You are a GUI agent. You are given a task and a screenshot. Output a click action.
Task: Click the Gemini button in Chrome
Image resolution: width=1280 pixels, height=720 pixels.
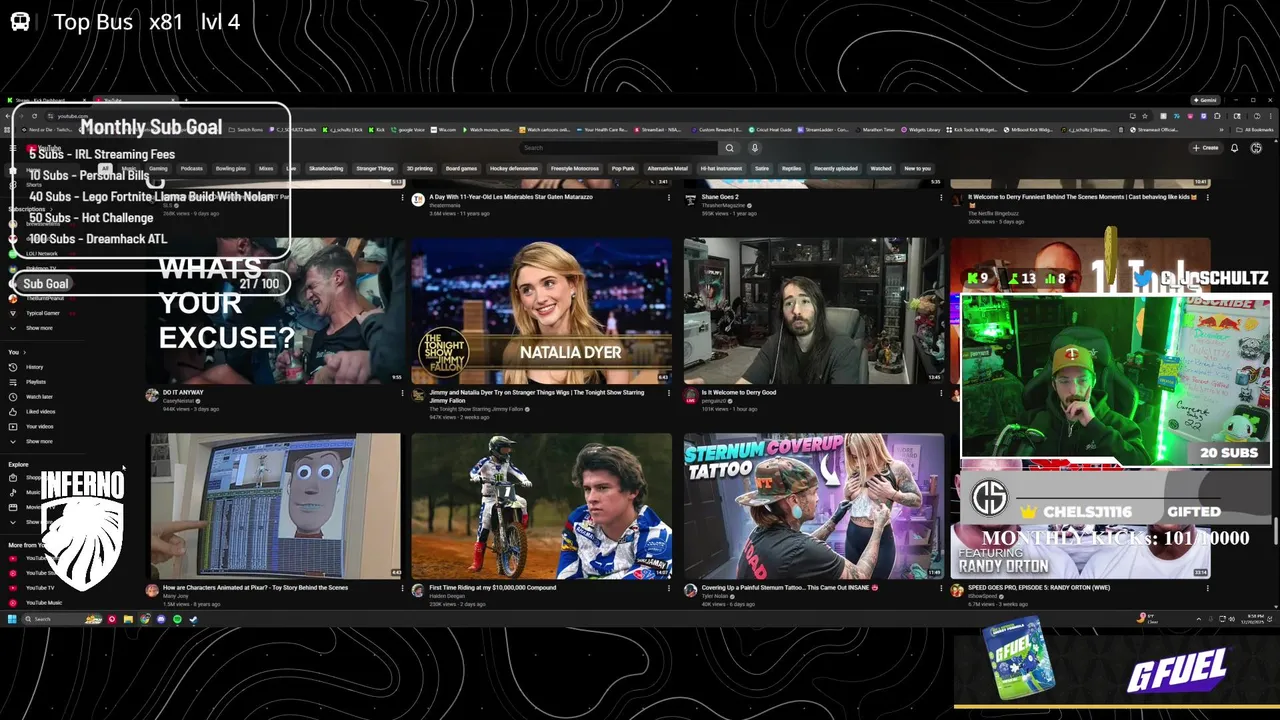click(1205, 100)
